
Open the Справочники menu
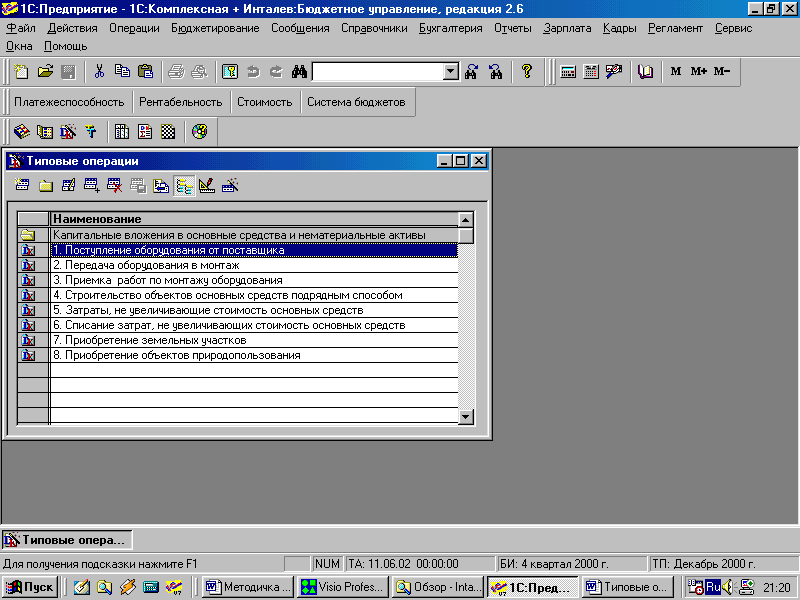pos(374,28)
